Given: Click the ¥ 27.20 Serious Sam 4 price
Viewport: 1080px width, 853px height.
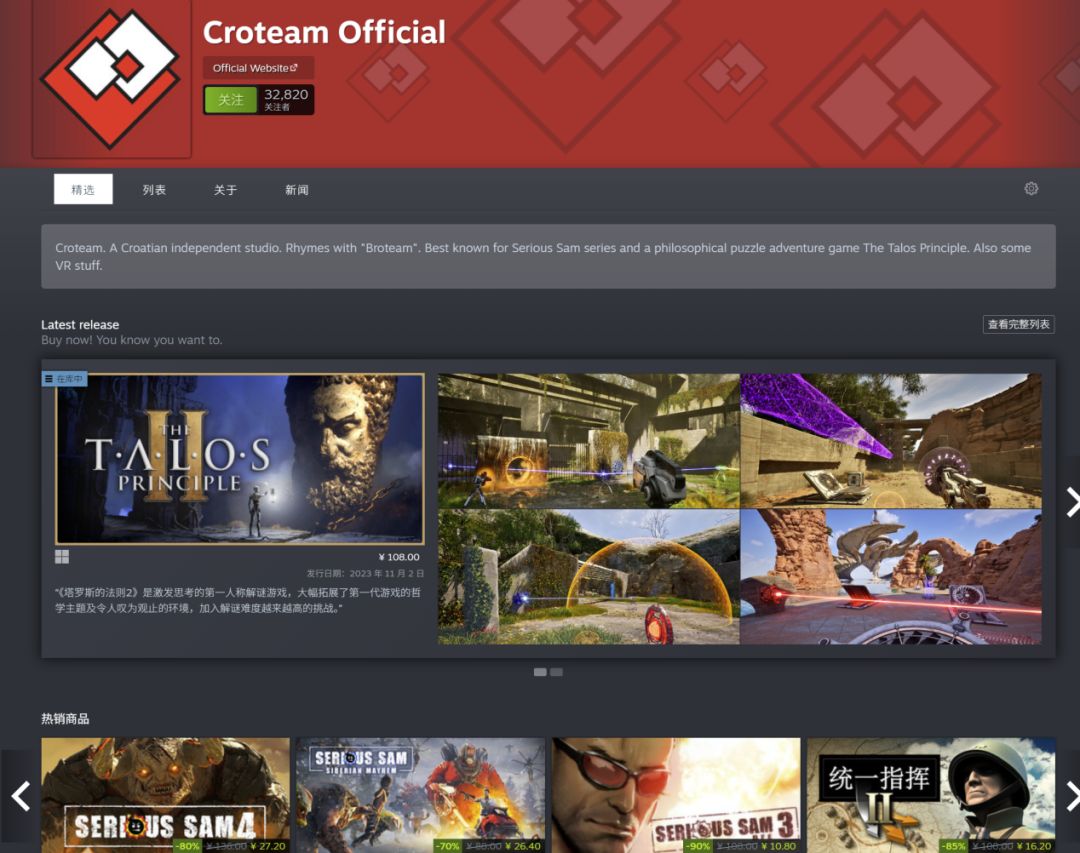Looking at the screenshot, I should click(268, 846).
